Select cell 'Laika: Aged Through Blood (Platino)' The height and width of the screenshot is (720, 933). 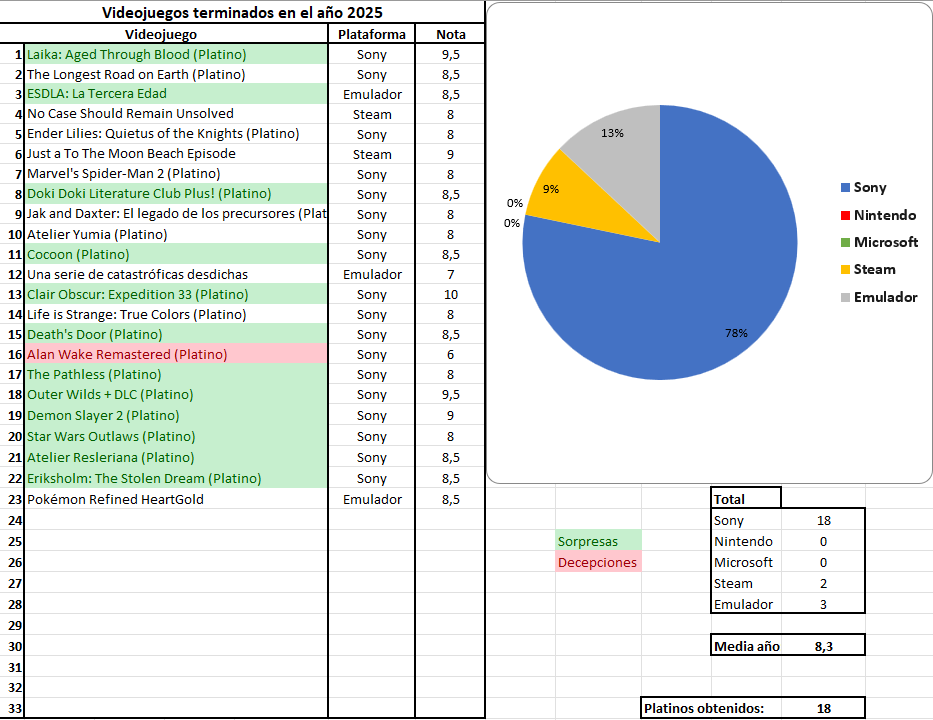176,54
